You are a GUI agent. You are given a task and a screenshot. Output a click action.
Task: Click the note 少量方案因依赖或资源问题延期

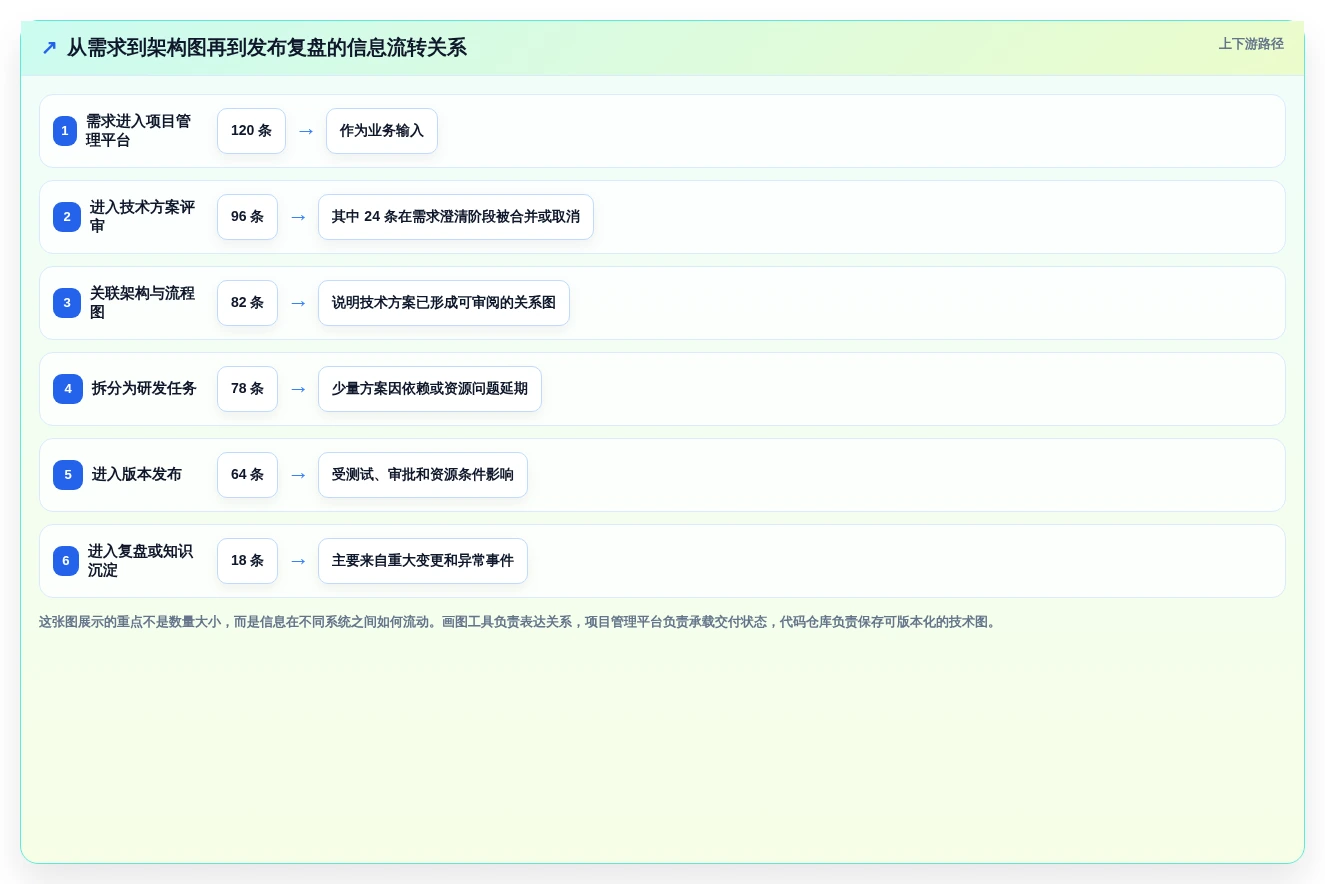point(430,389)
